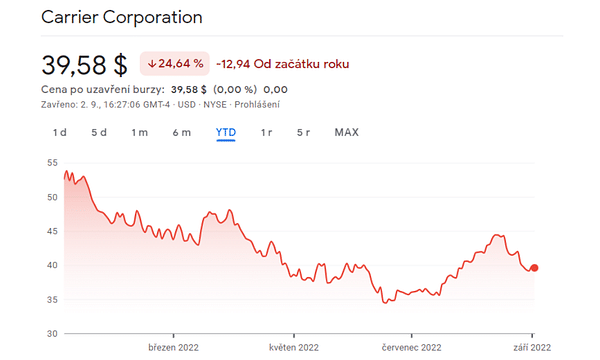
Task: Show the 5 r chart range
Action: [303, 132]
